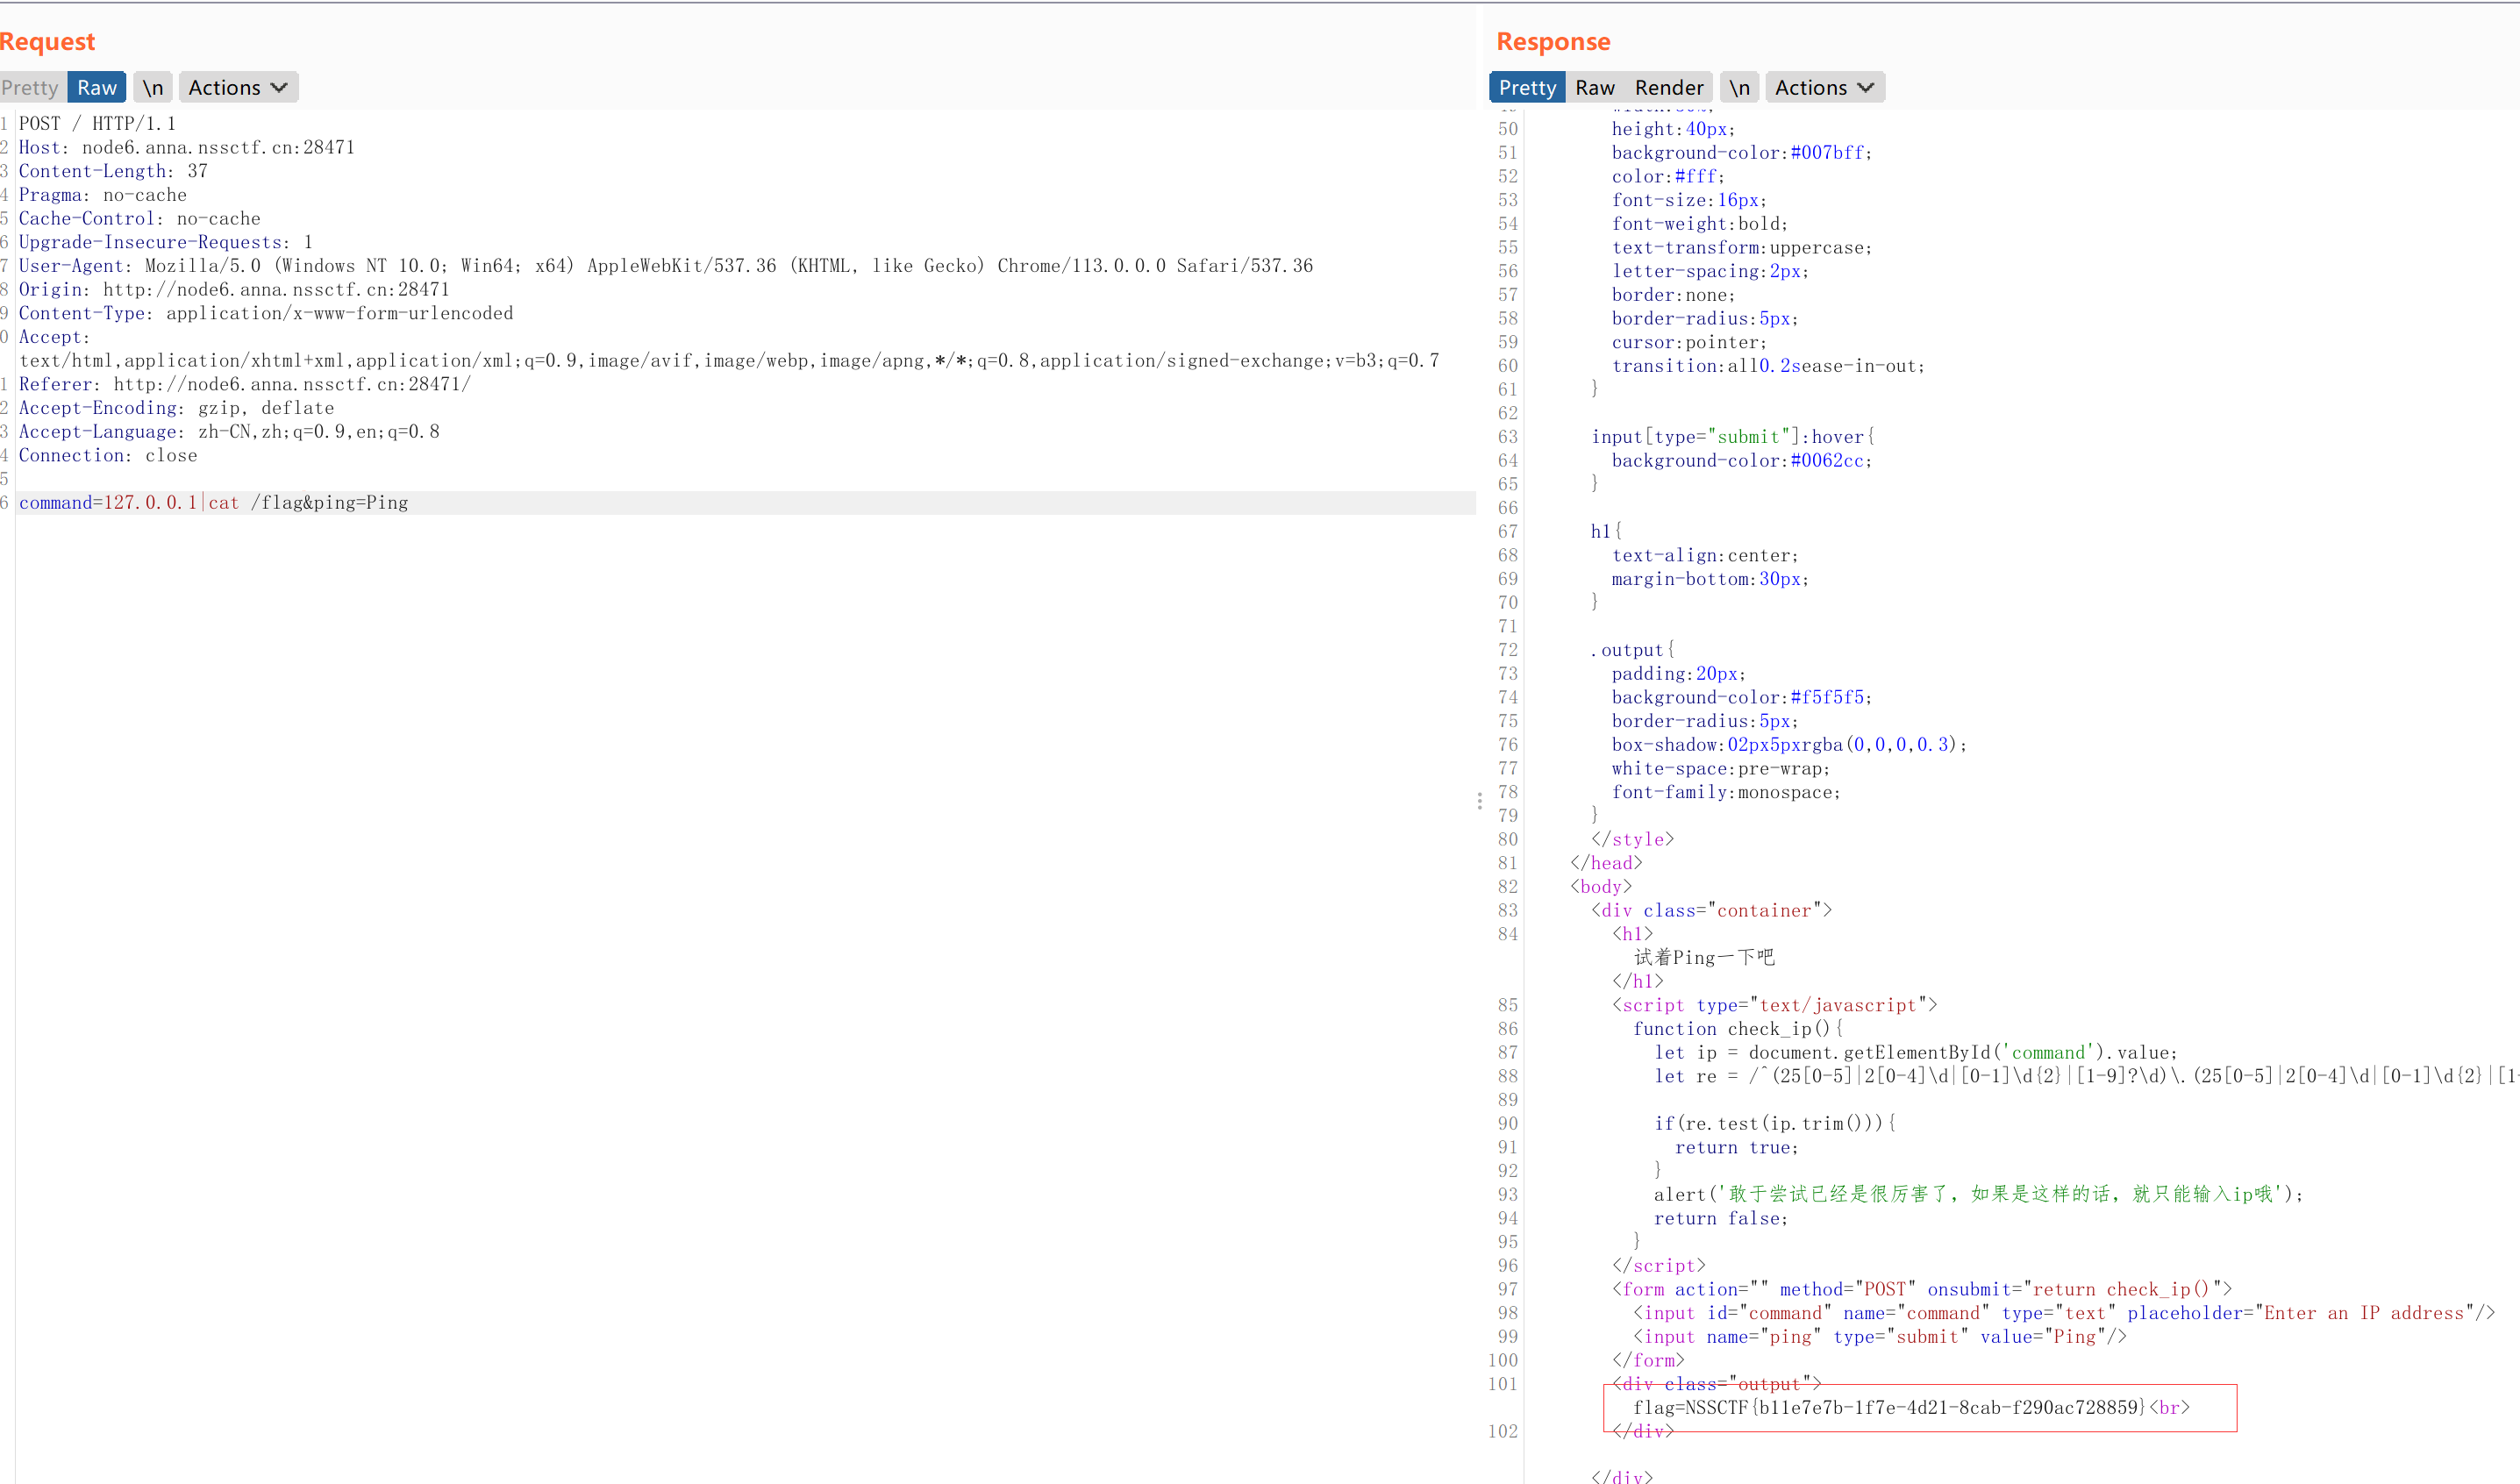Toggle \n display in Response panel
Screen dimensions: 2520x1484
tap(1739, 88)
